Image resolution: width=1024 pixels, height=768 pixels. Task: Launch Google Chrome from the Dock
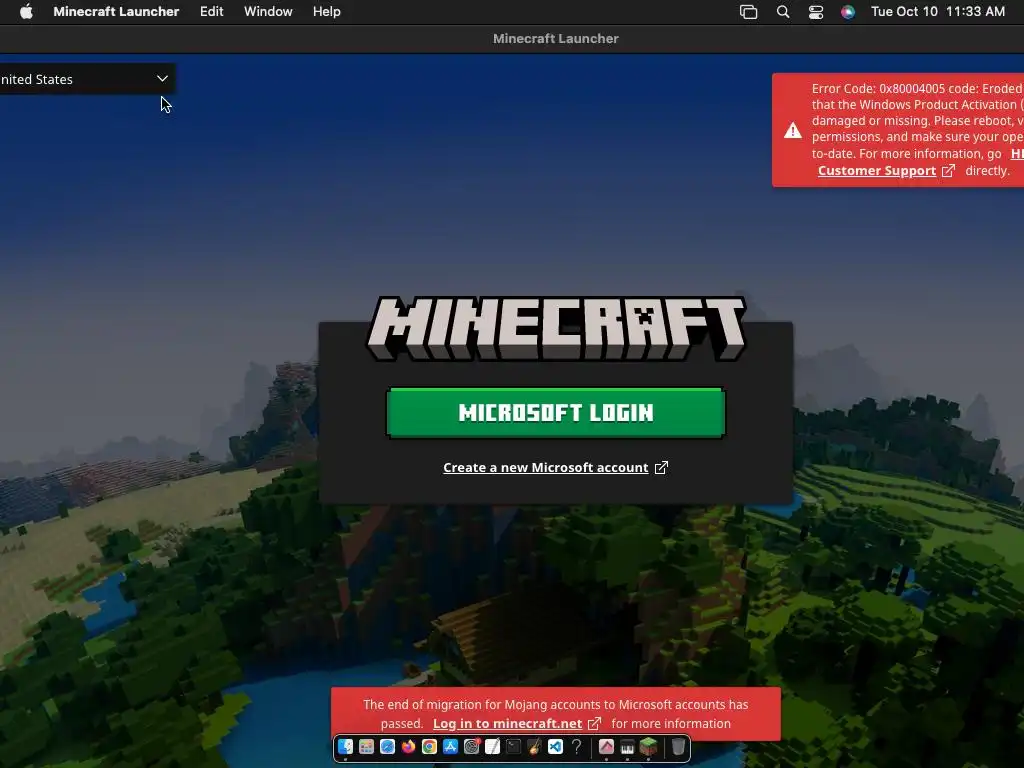tap(429, 746)
